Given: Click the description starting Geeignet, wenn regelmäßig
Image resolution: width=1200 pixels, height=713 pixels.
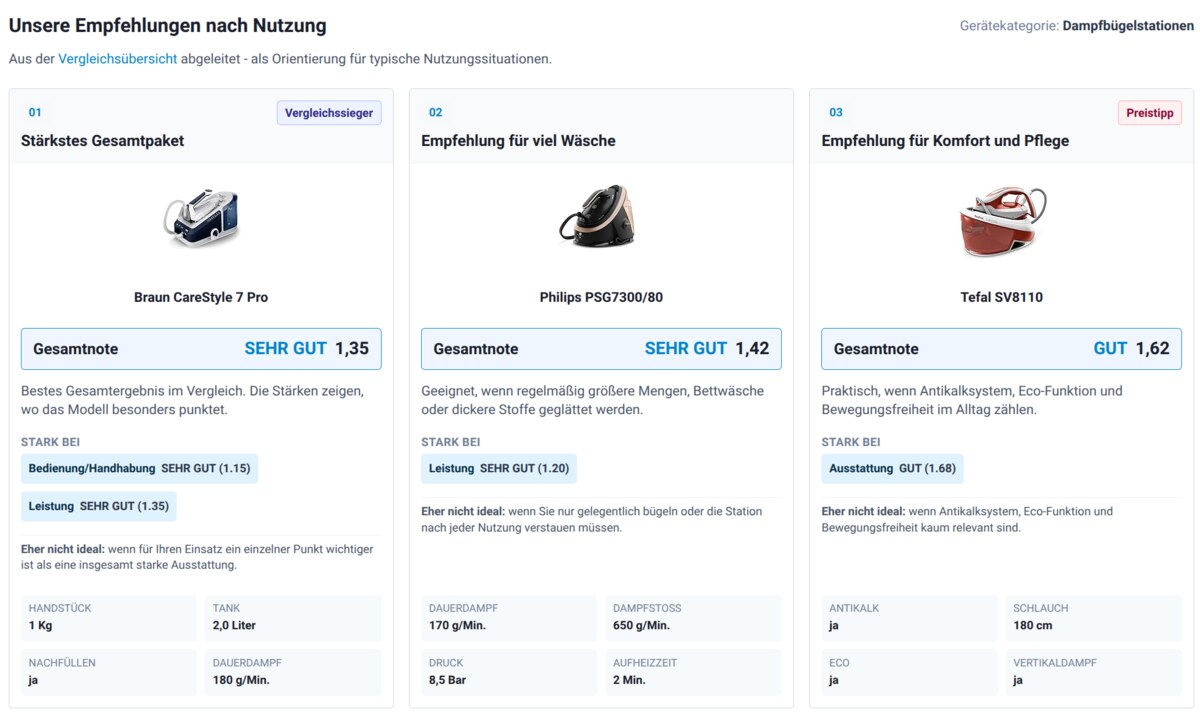Looking at the screenshot, I should [x=593, y=400].
